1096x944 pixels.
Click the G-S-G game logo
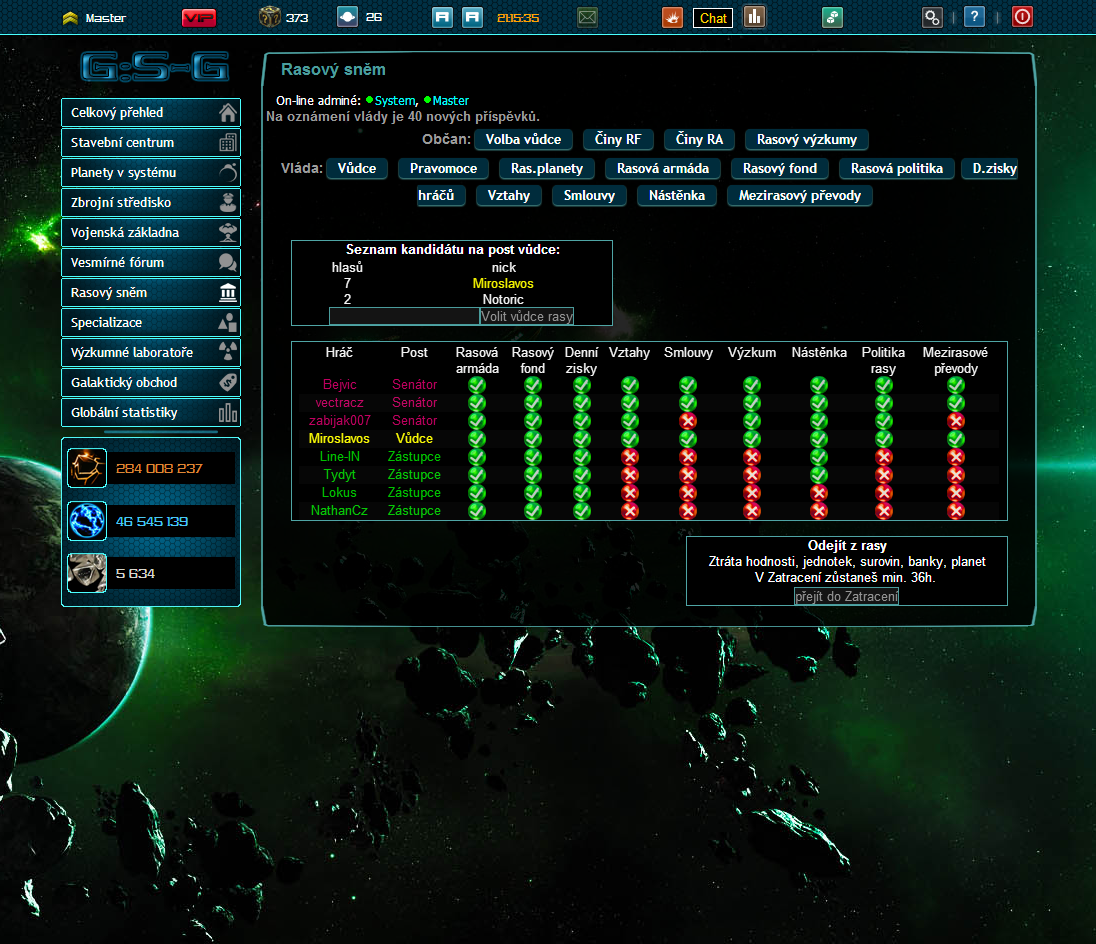pyautogui.click(x=154, y=67)
